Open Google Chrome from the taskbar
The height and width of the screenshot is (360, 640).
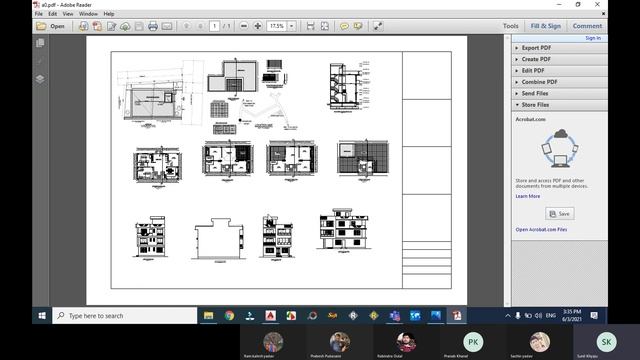click(x=229, y=316)
